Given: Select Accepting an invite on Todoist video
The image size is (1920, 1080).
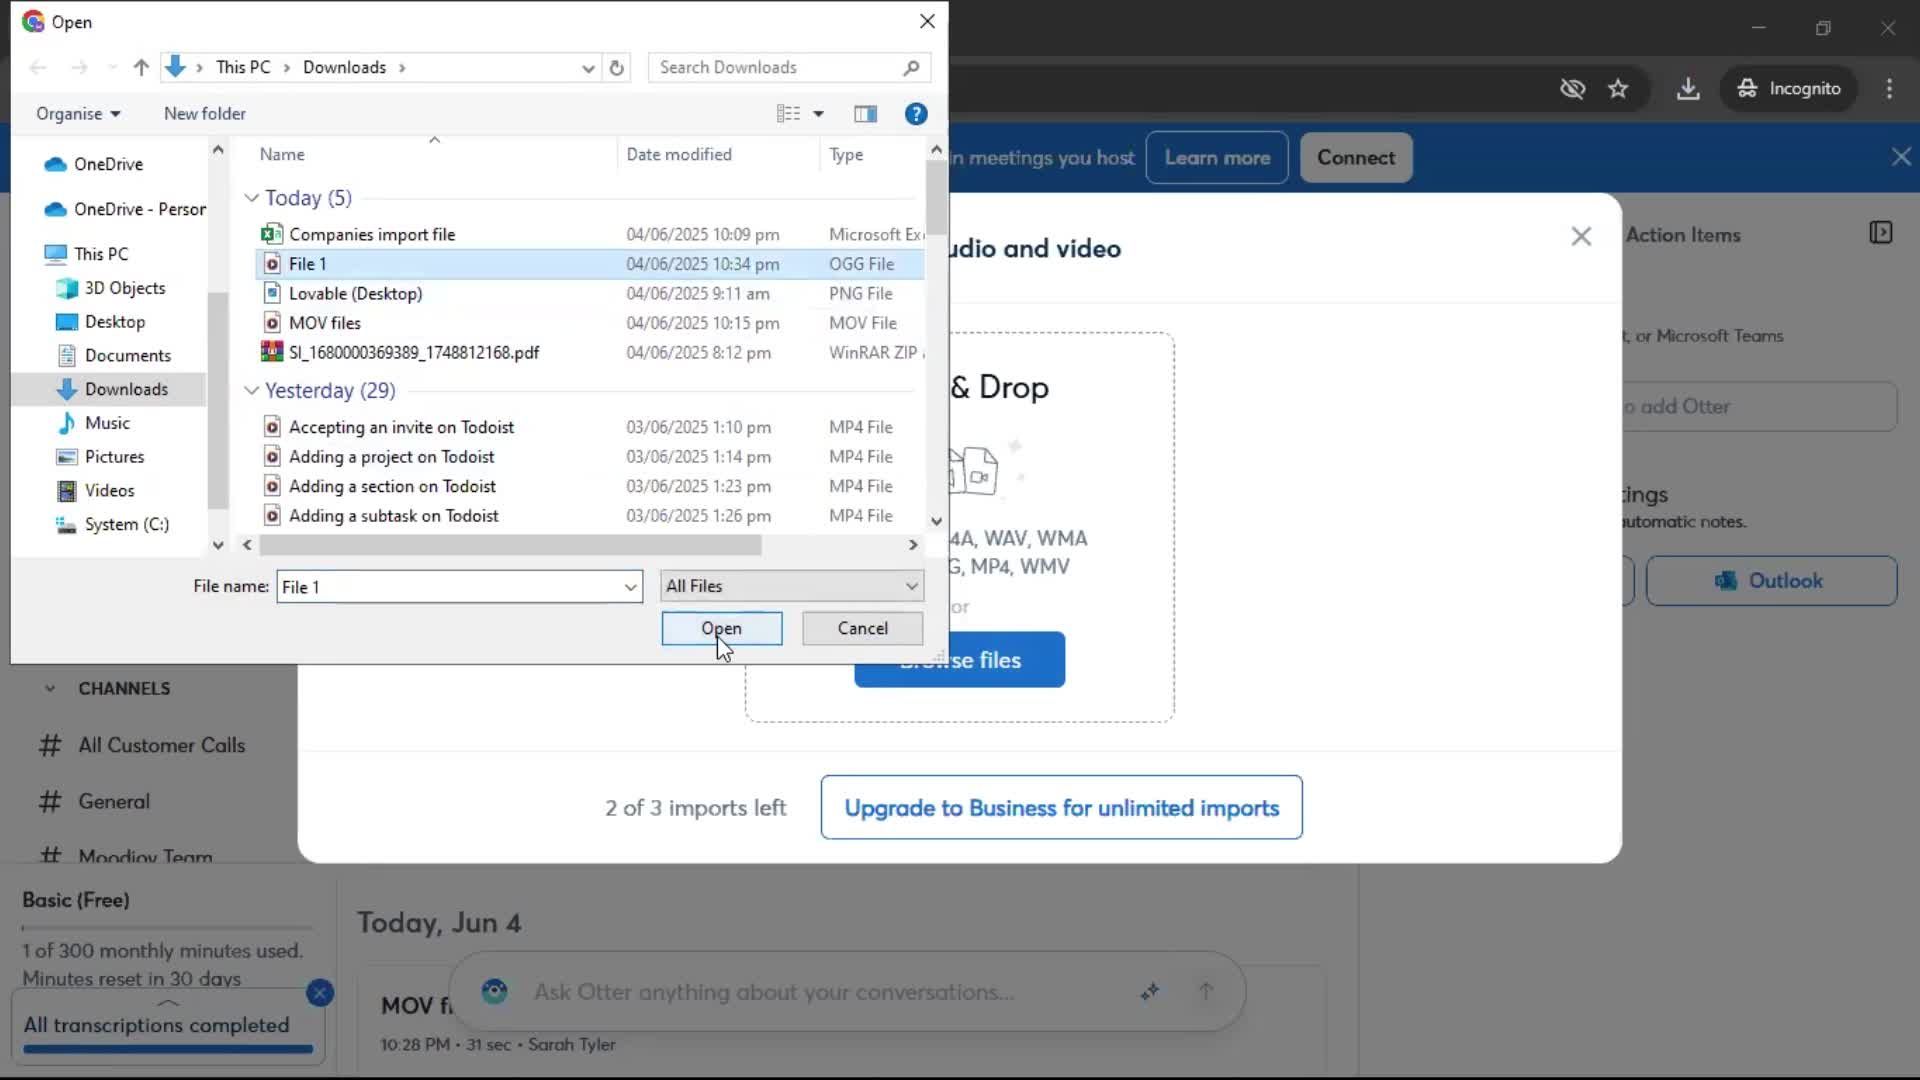Looking at the screenshot, I should (590, 427).
